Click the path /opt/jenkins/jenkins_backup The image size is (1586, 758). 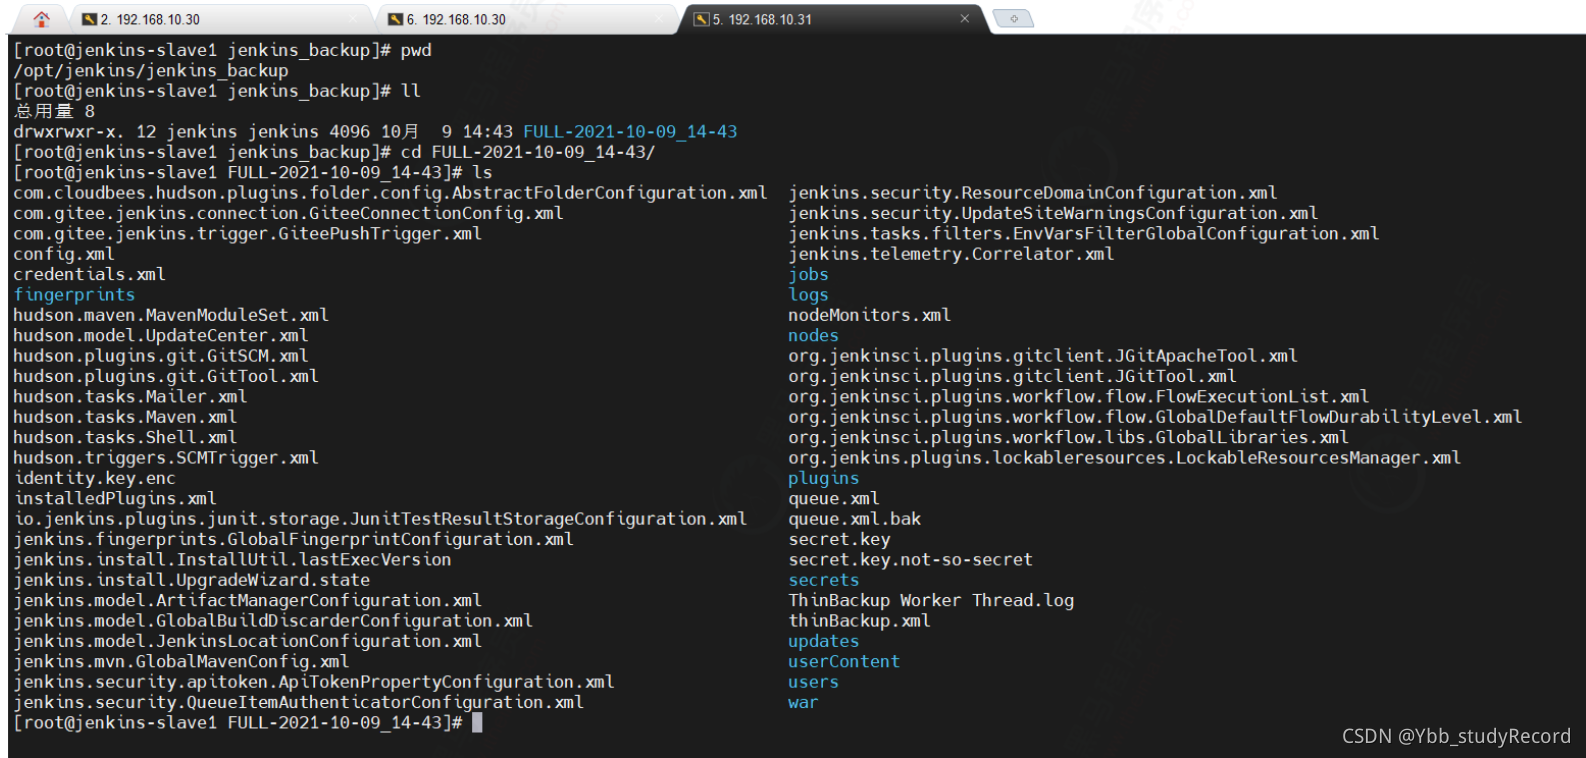coord(151,71)
